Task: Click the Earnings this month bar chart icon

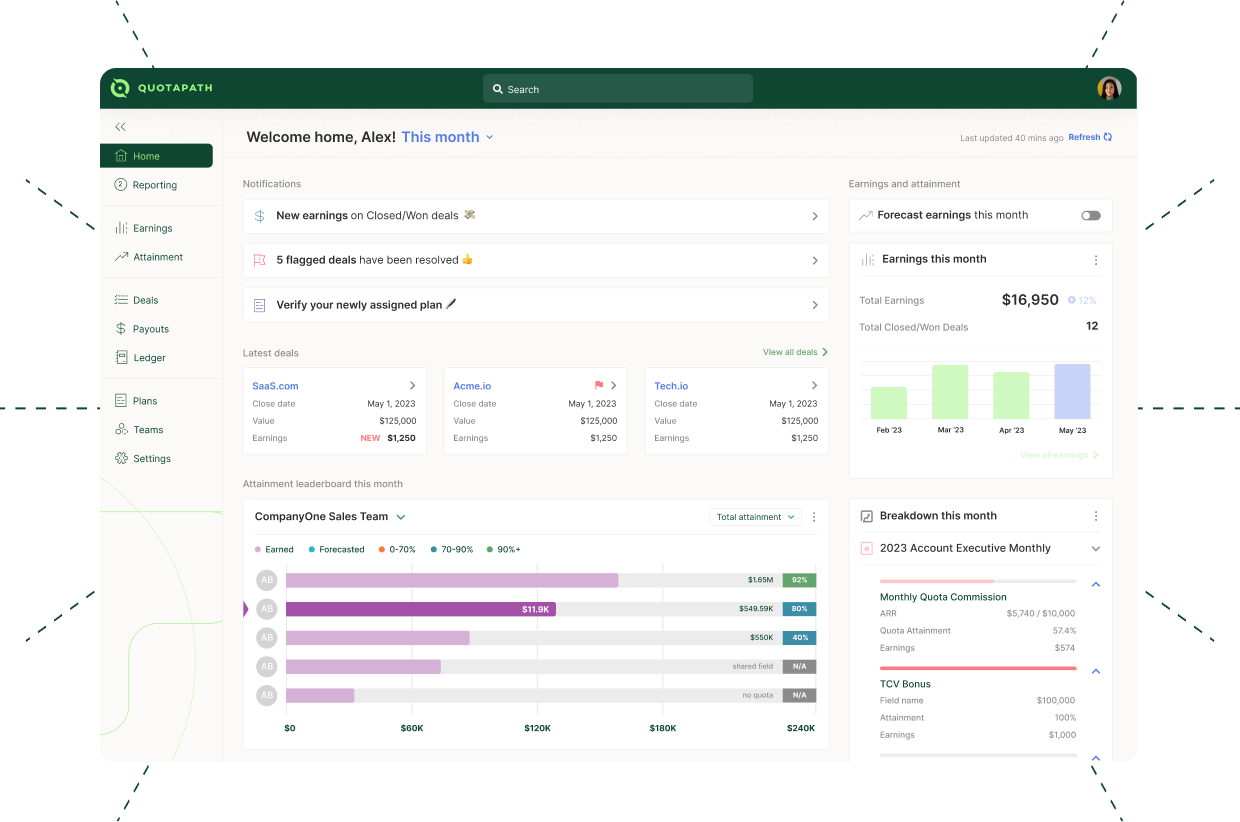Action: click(x=867, y=259)
